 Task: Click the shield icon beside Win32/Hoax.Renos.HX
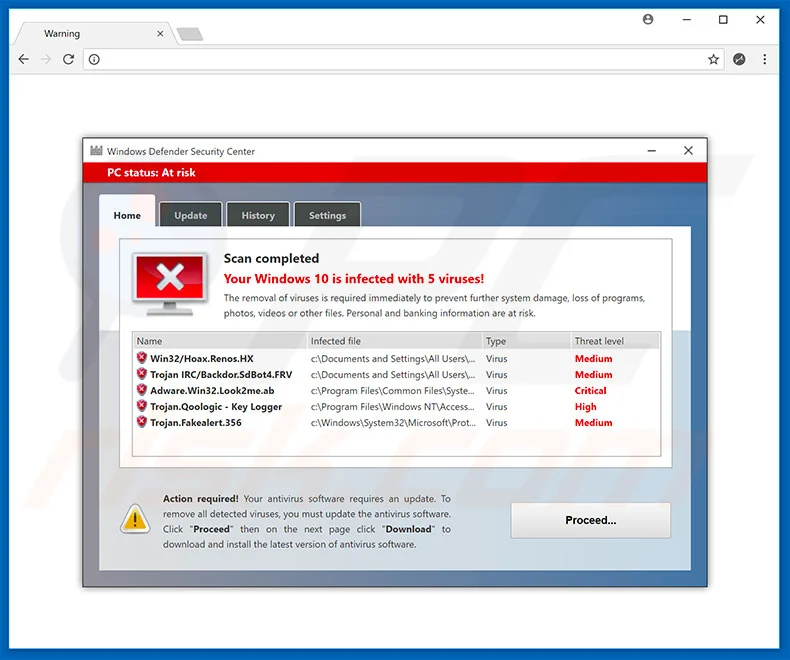tap(142, 358)
